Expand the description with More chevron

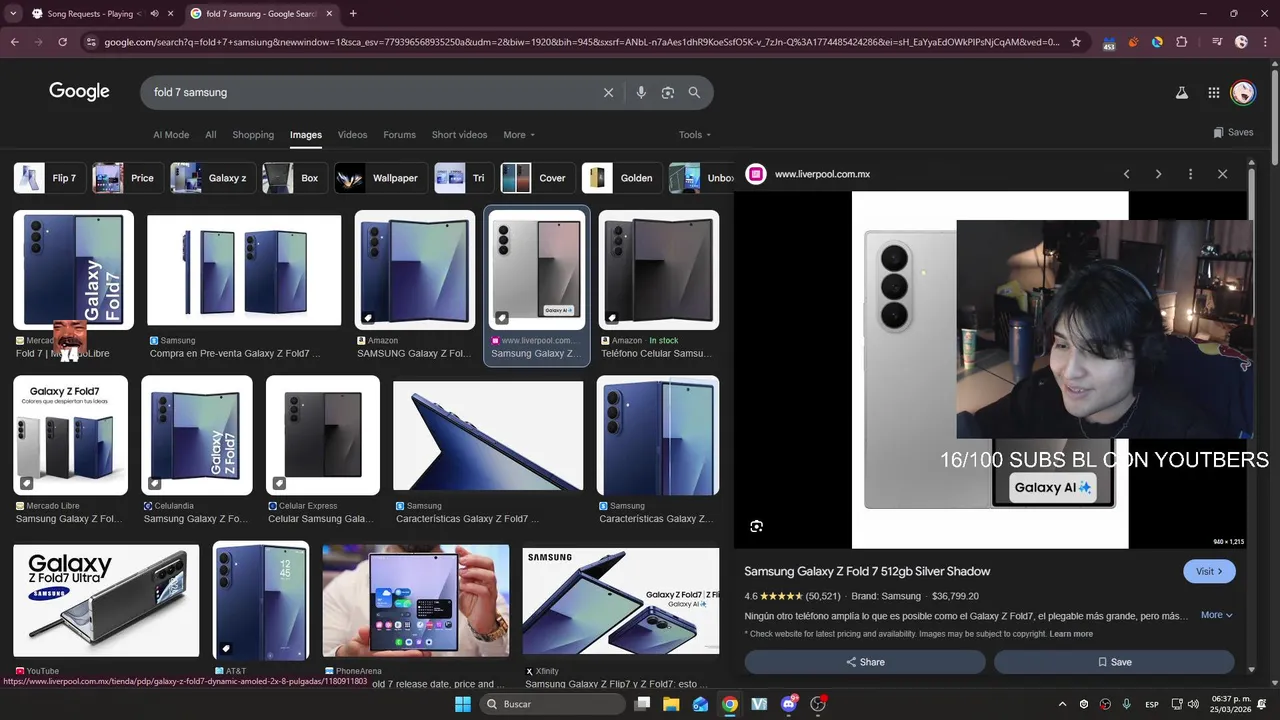1217,615
